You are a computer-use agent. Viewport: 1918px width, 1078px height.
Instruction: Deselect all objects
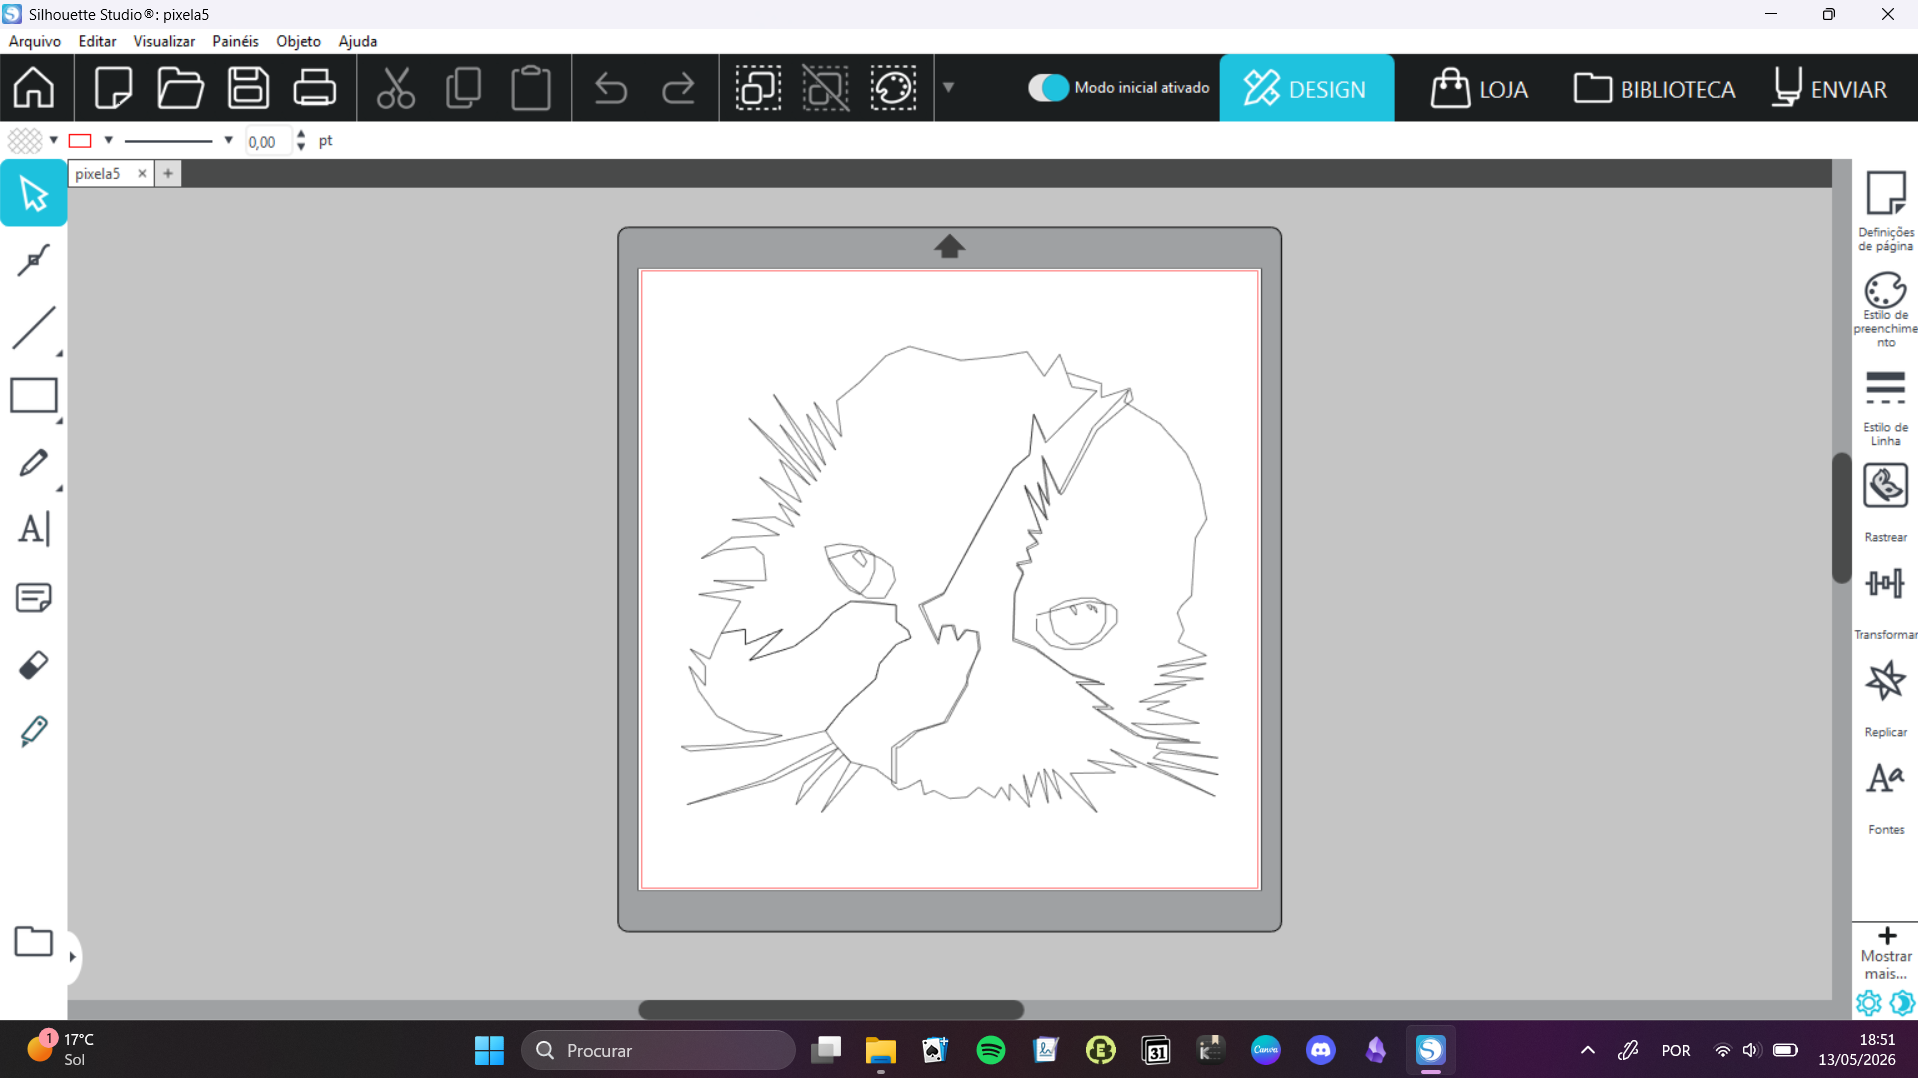pos(825,88)
